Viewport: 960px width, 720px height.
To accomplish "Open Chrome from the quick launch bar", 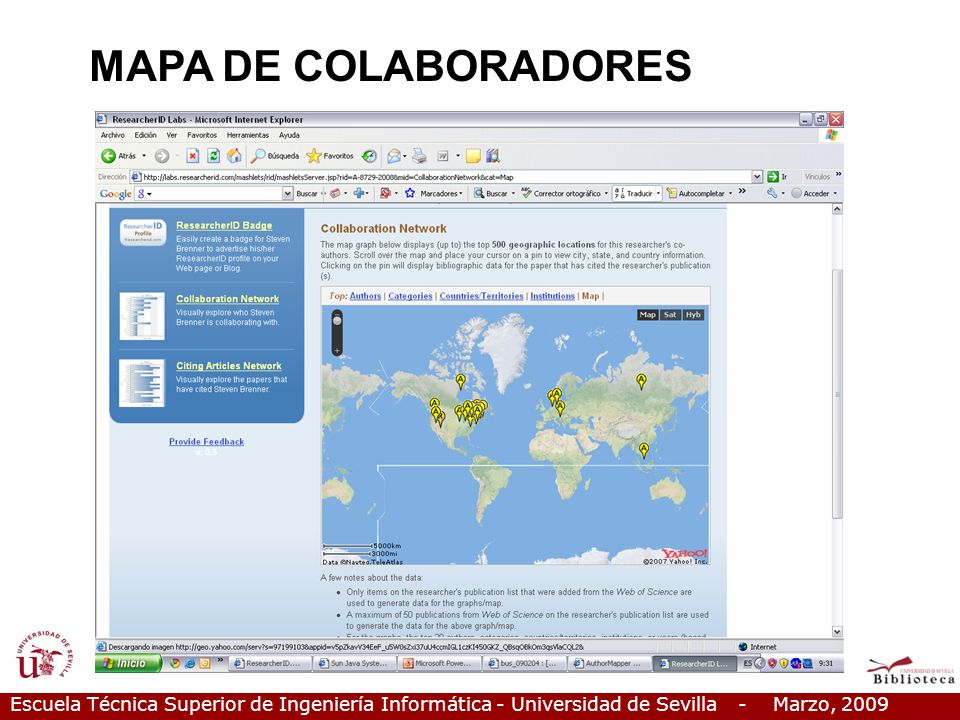I will pos(175,663).
